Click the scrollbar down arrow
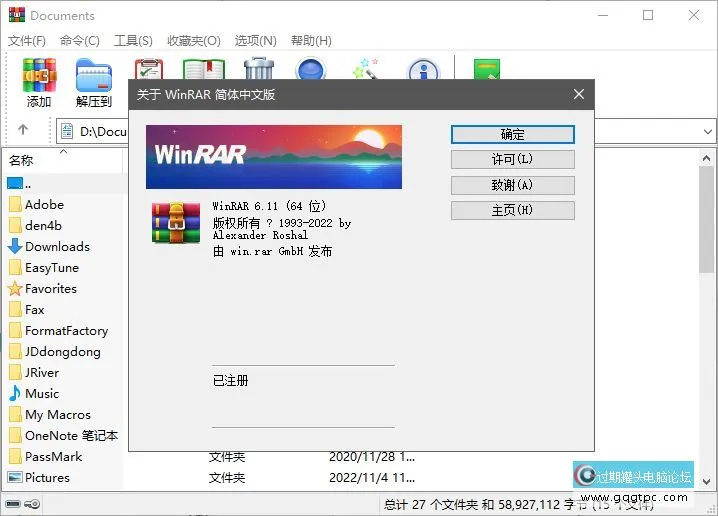Screen dimensions: 718x516 pyautogui.click(x=707, y=482)
